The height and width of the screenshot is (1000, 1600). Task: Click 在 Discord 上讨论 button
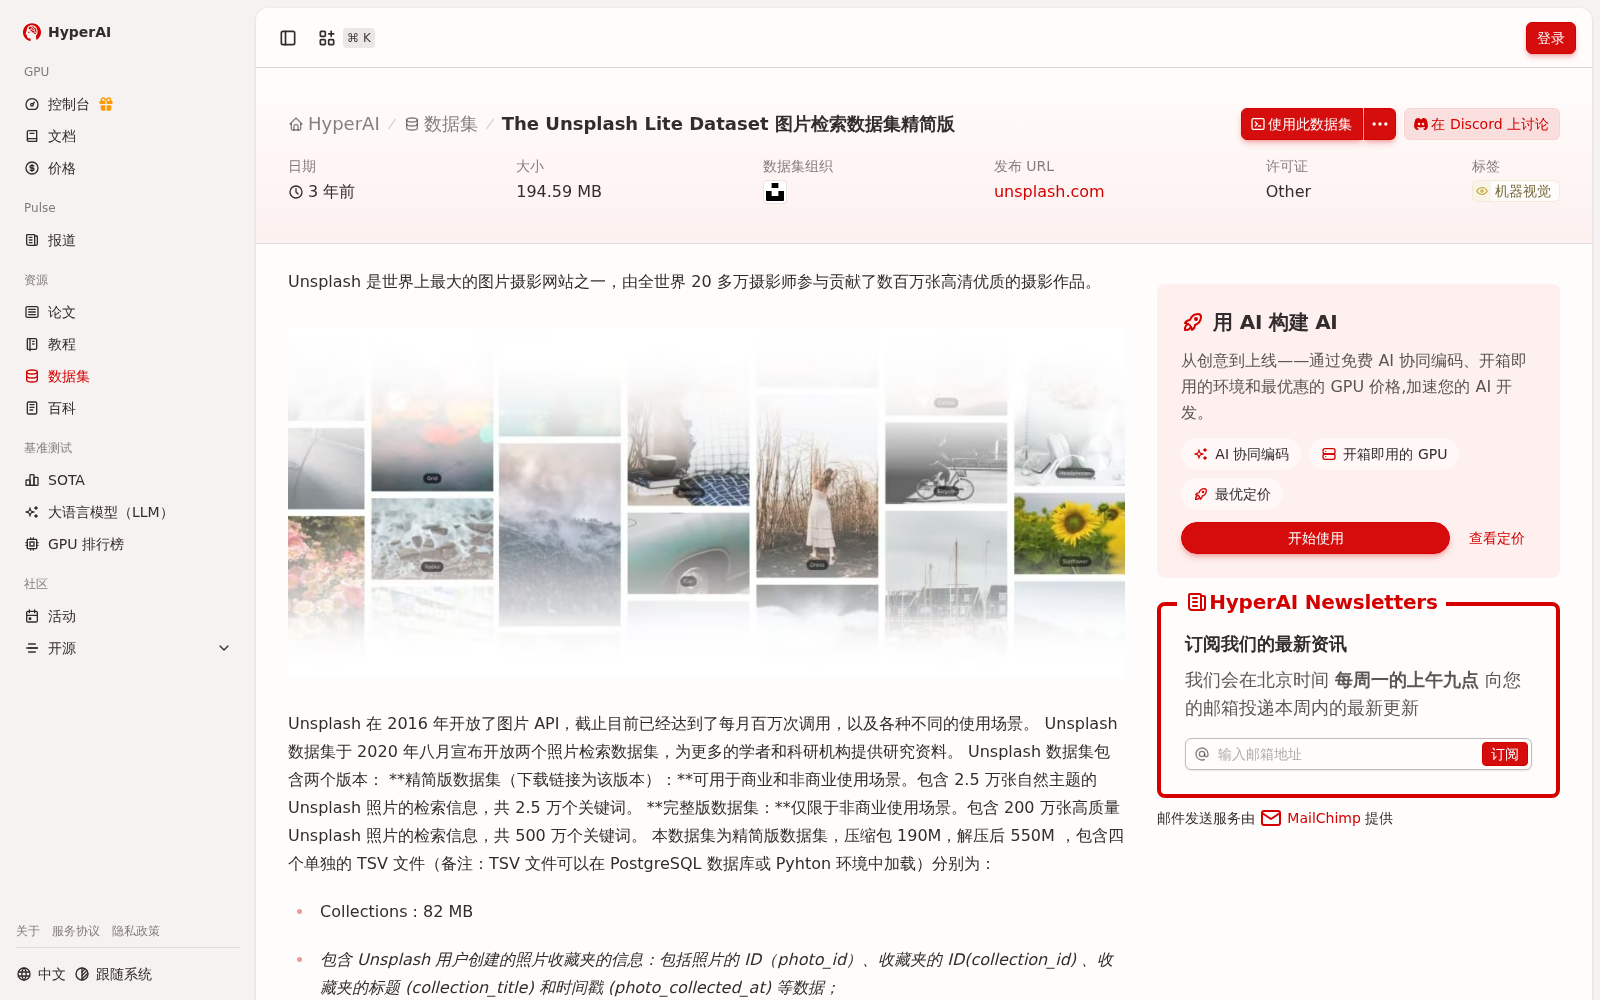pyautogui.click(x=1481, y=124)
